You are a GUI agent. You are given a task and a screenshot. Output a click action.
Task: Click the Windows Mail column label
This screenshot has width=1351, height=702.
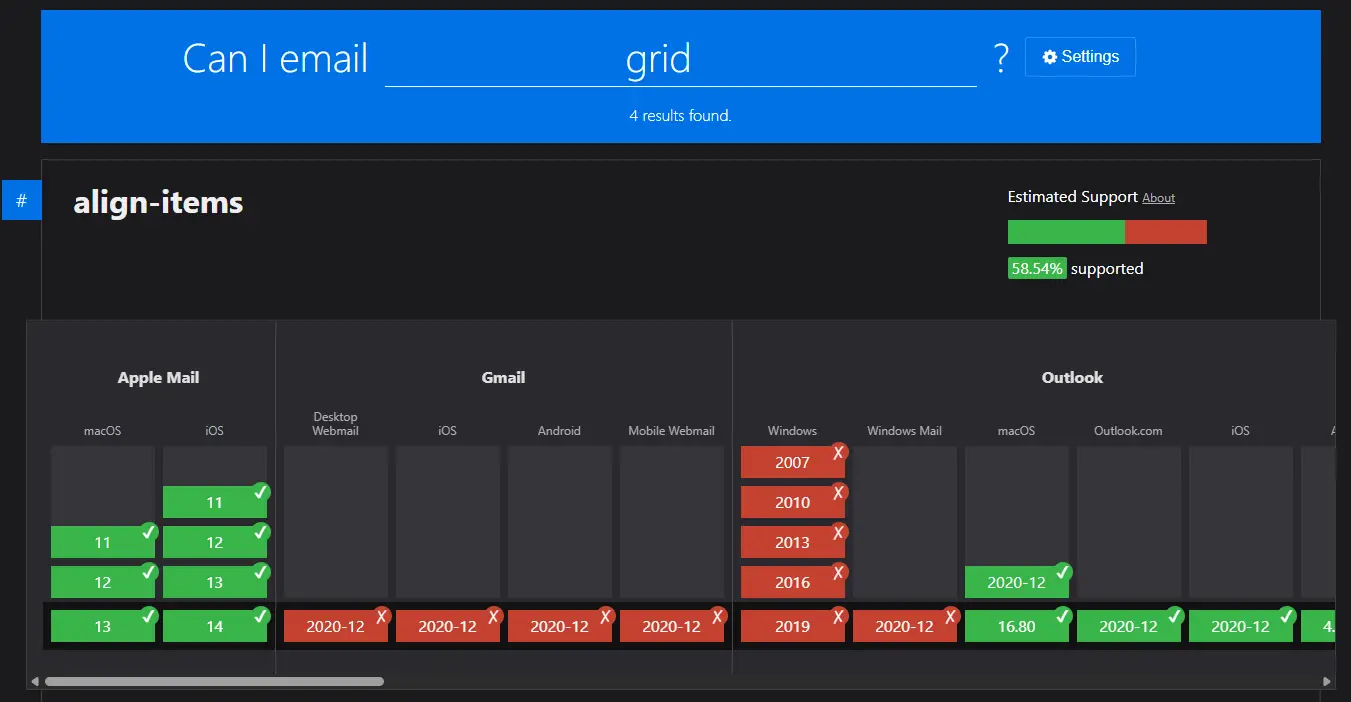[904, 431]
